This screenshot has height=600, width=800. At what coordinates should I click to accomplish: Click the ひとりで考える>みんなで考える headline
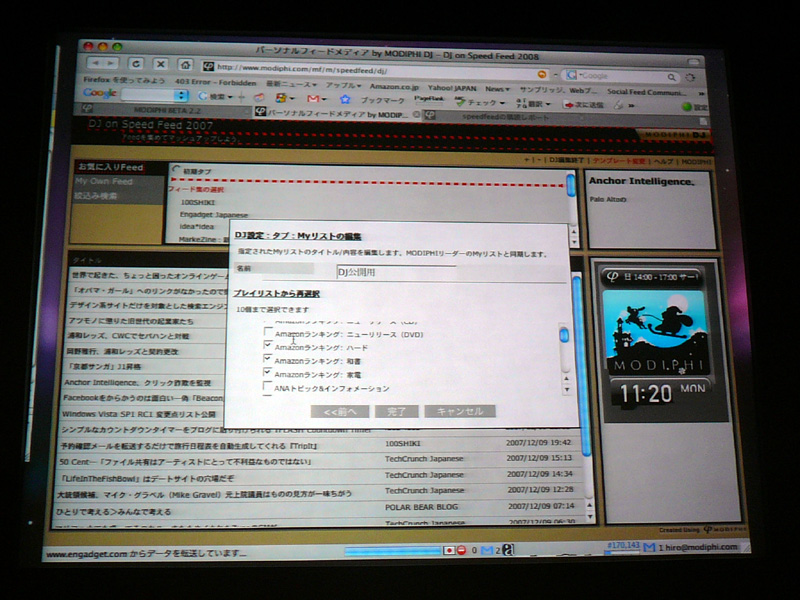[x=113, y=512]
